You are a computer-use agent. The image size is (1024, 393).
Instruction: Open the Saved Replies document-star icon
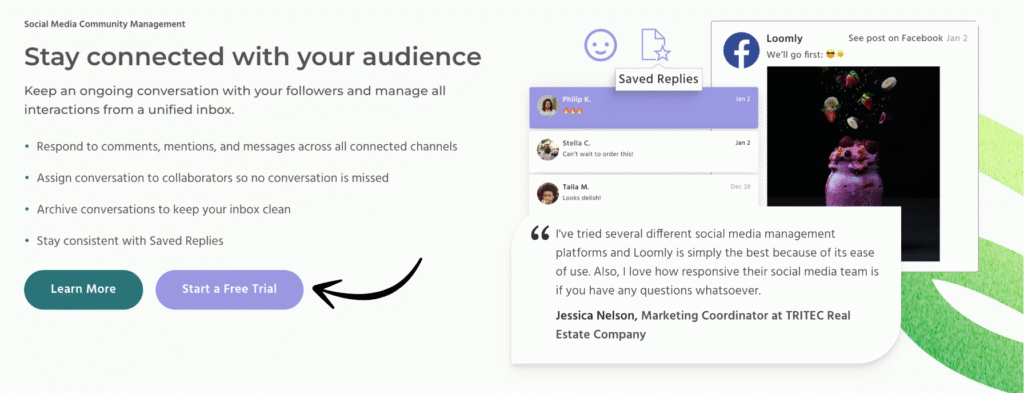tap(655, 45)
